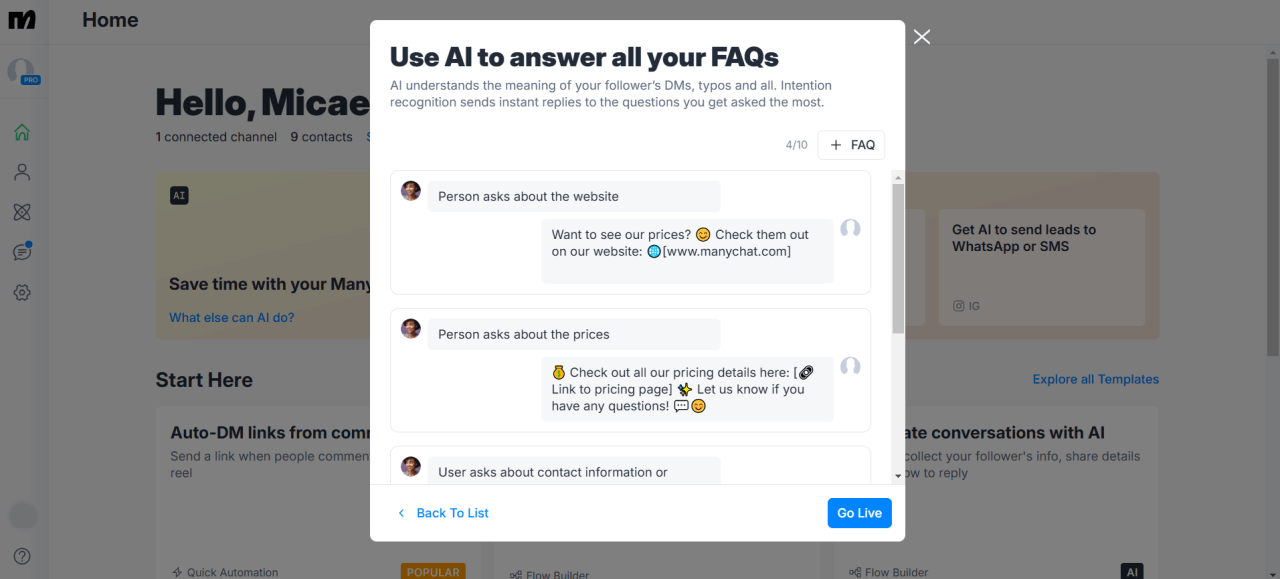1280x579 pixels.
Task: Click the AI badge on the bottom right template
Action: 1132,571
